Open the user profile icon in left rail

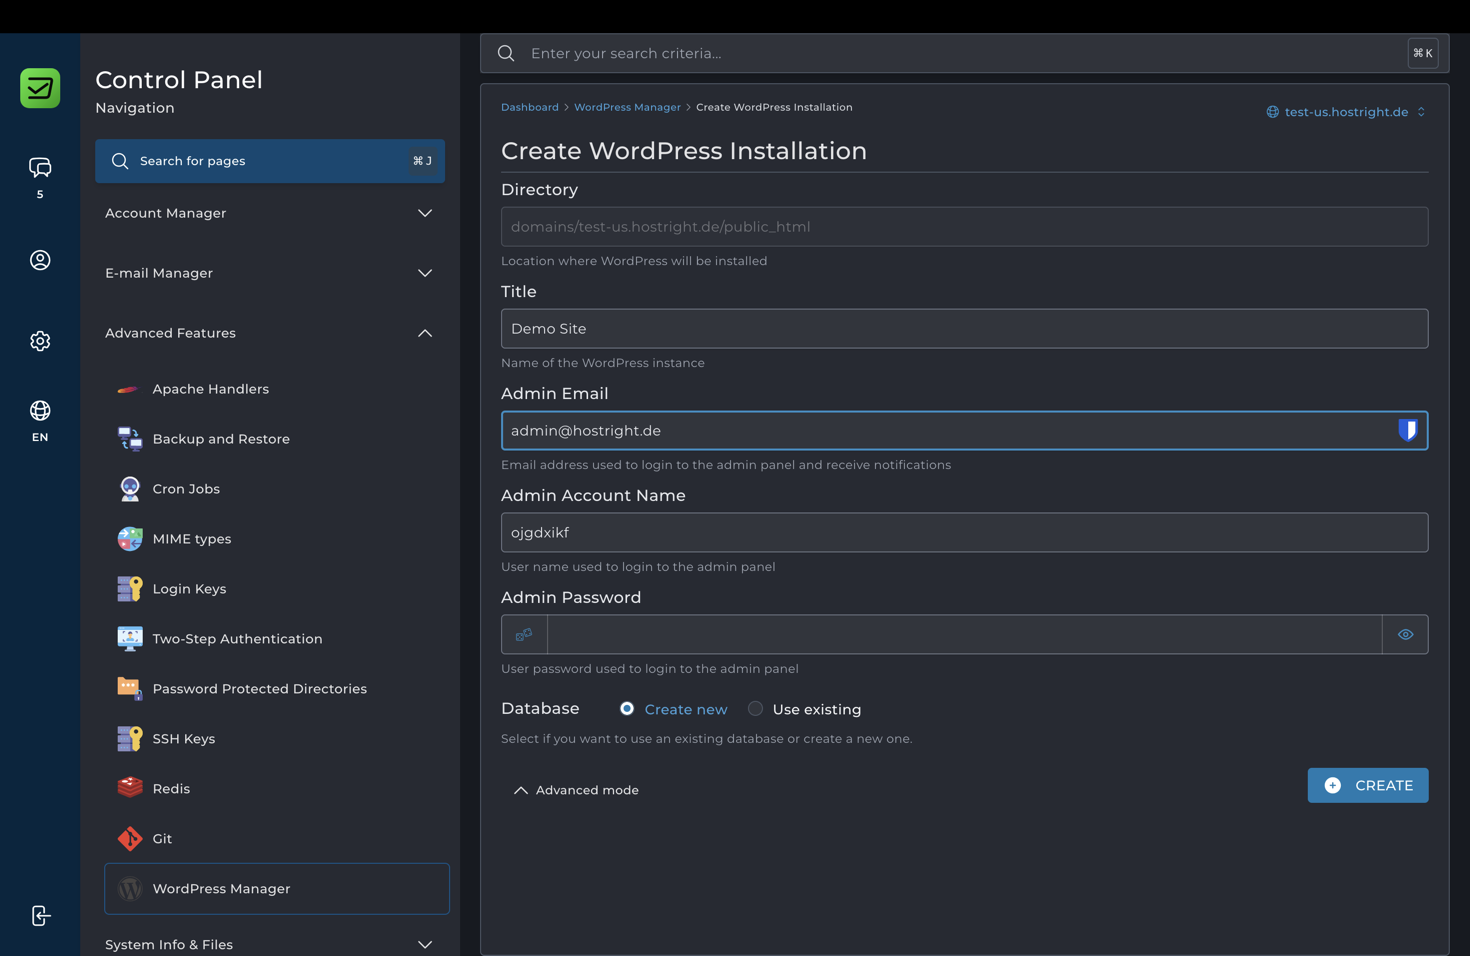(40, 260)
